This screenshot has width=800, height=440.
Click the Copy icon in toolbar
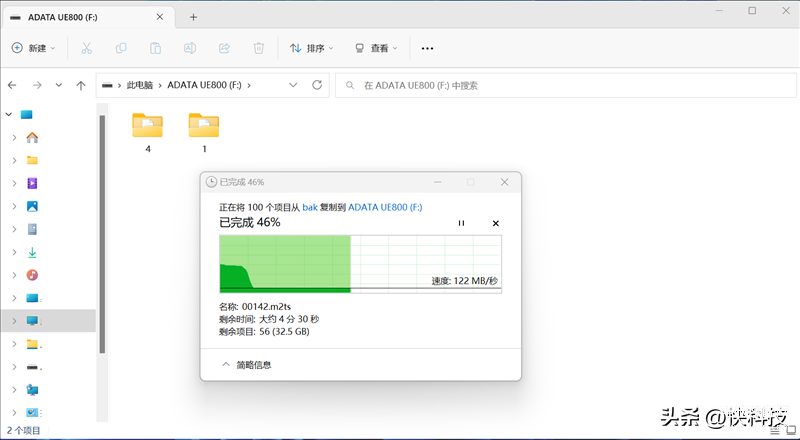point(121,48)
